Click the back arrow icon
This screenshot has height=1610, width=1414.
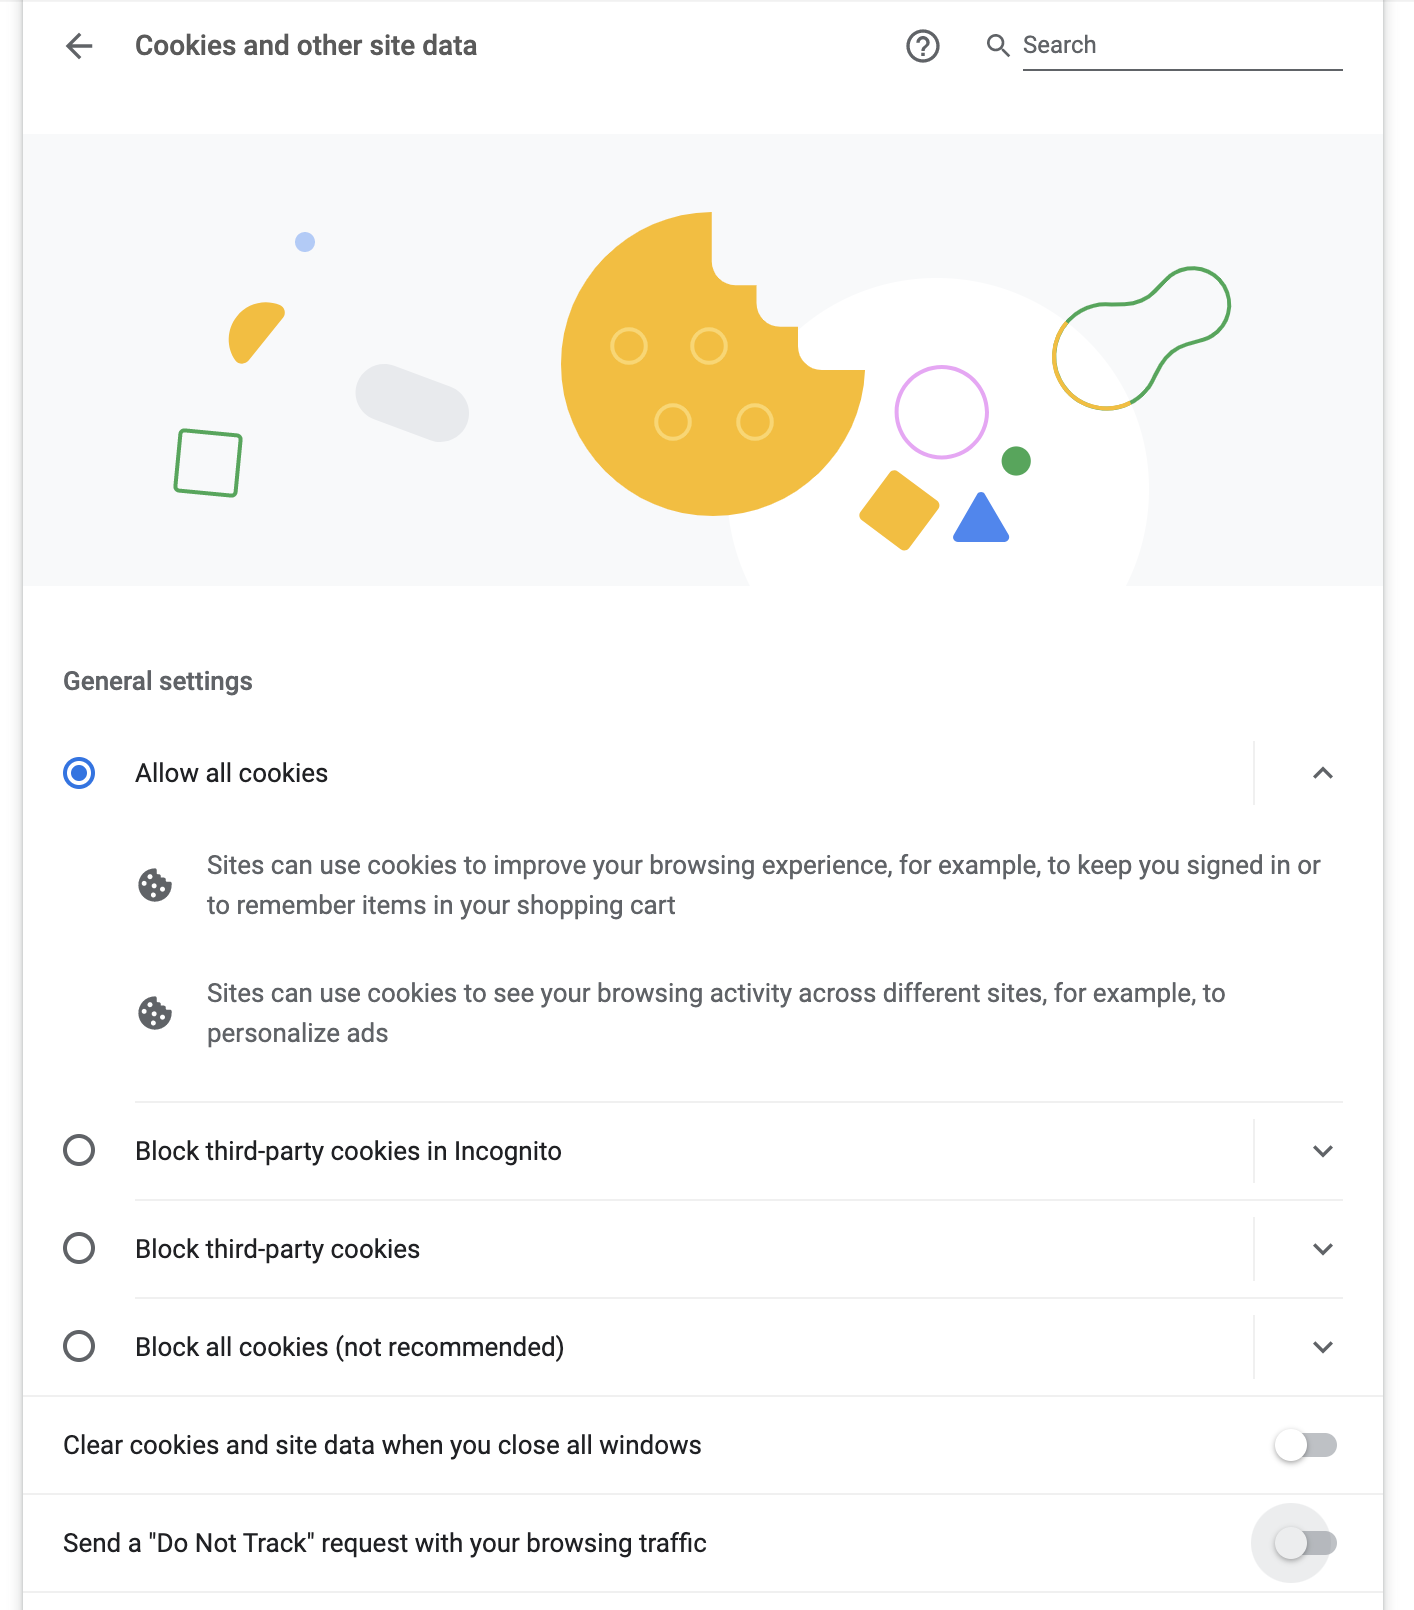pos(79,46)
